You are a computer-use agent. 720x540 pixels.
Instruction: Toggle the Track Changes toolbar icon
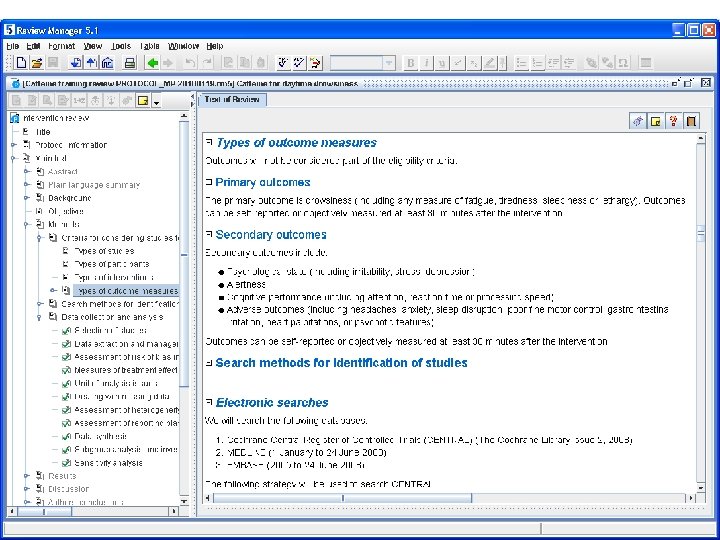click(x=315, y=63)
